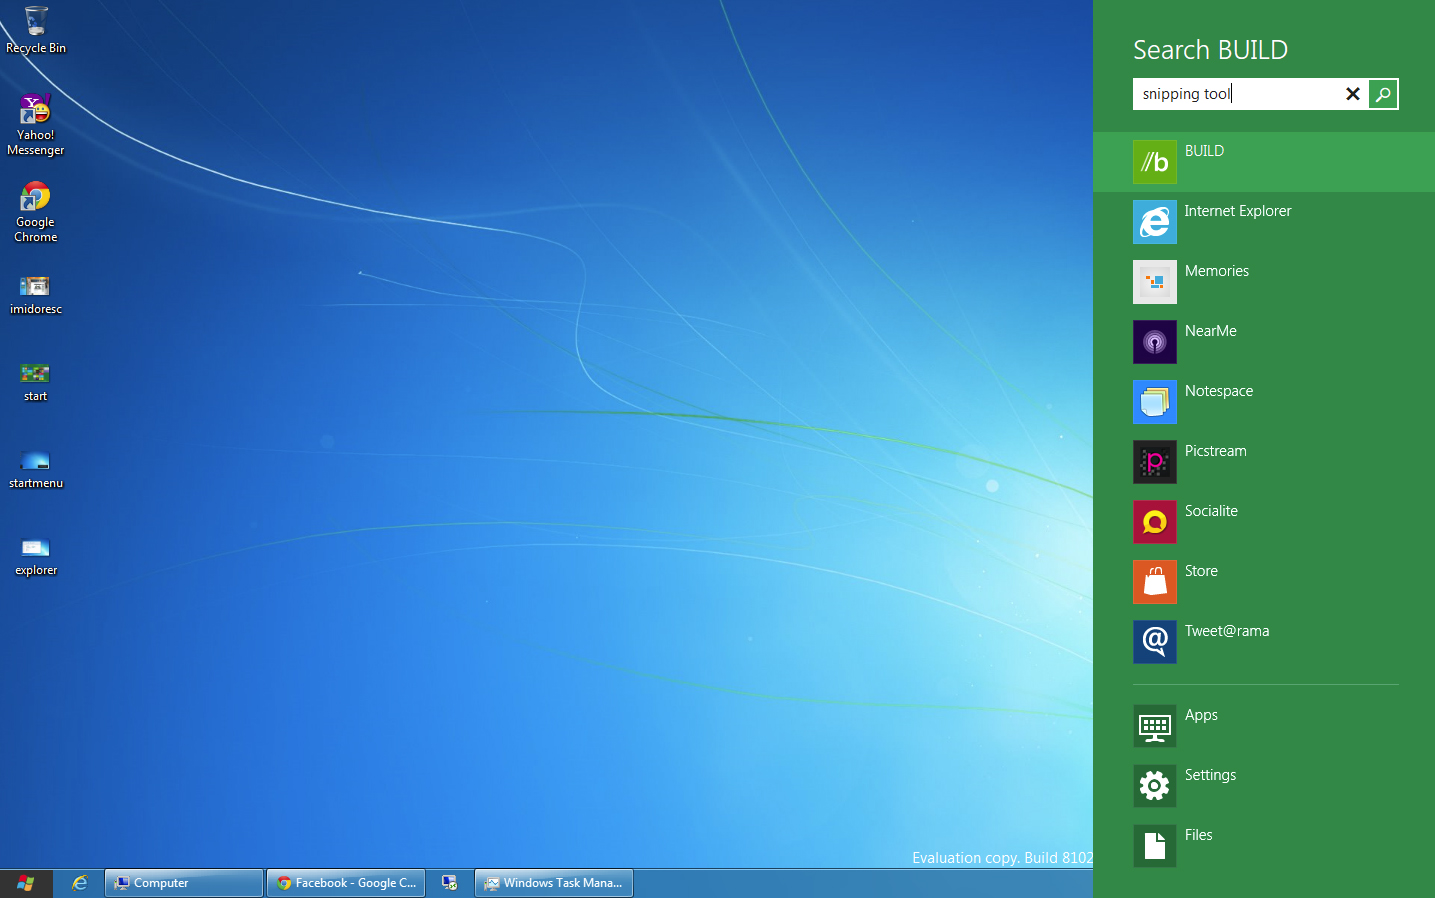The height and width of the screenshot is (898, 1435).
Task: Switch to Facebook - Google Chrome taskbar button
Action: tap(346, 883)
